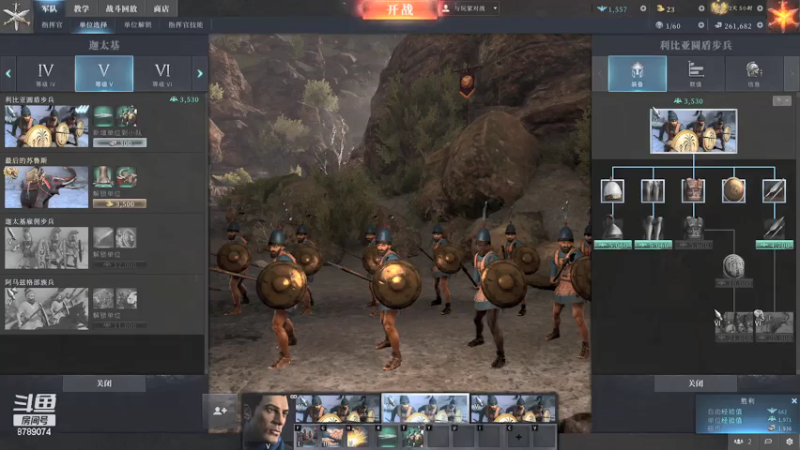Viewport: 800px width, 450px height.
Task: Select the locked upgrade shield icon
Action: [734, 266]
